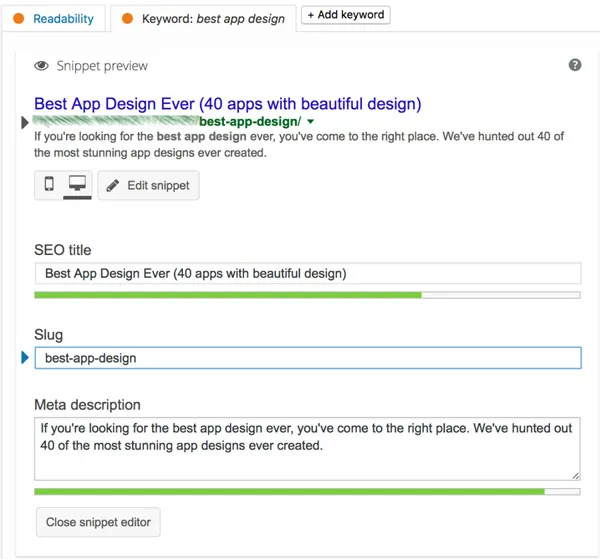The image size is (600, 560).
Task: Click the pencil icon in Edit snippet
Action: [x=112, y=186]
